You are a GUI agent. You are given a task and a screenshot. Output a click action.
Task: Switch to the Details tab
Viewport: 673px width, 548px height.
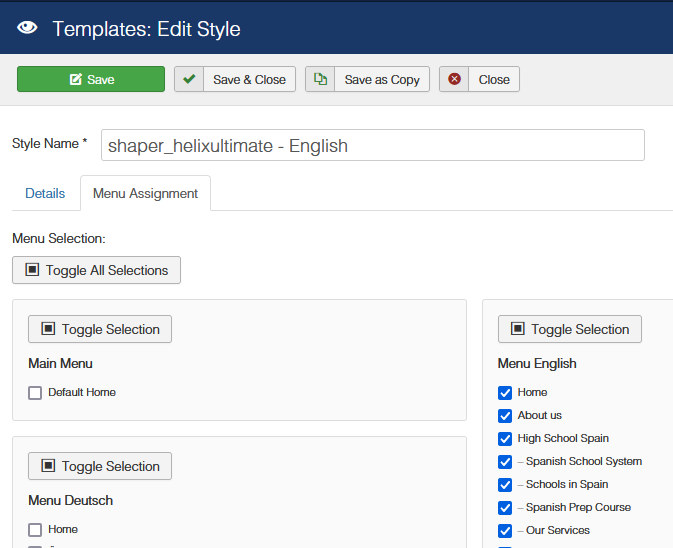click(x=45, y=193)
